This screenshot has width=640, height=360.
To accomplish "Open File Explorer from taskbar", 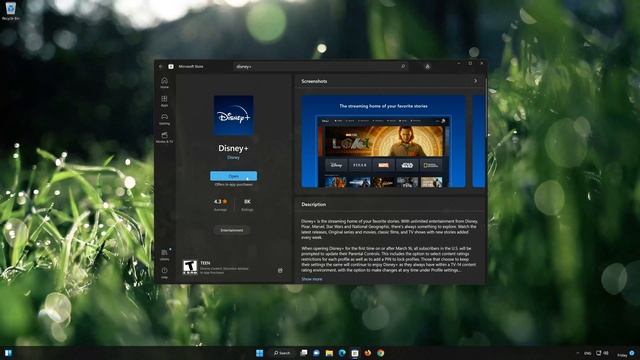I will pyautogui.click(x=329, y=353).
